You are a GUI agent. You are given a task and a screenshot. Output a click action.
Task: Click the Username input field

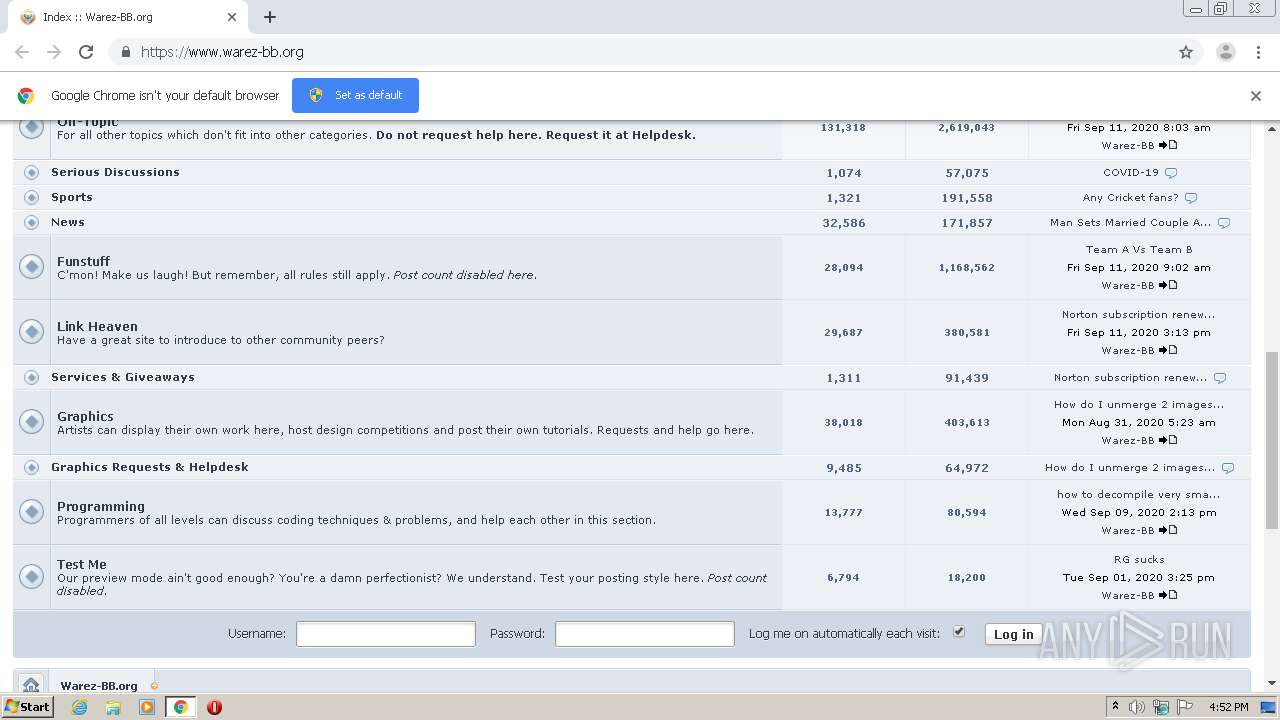click(386, 634)
